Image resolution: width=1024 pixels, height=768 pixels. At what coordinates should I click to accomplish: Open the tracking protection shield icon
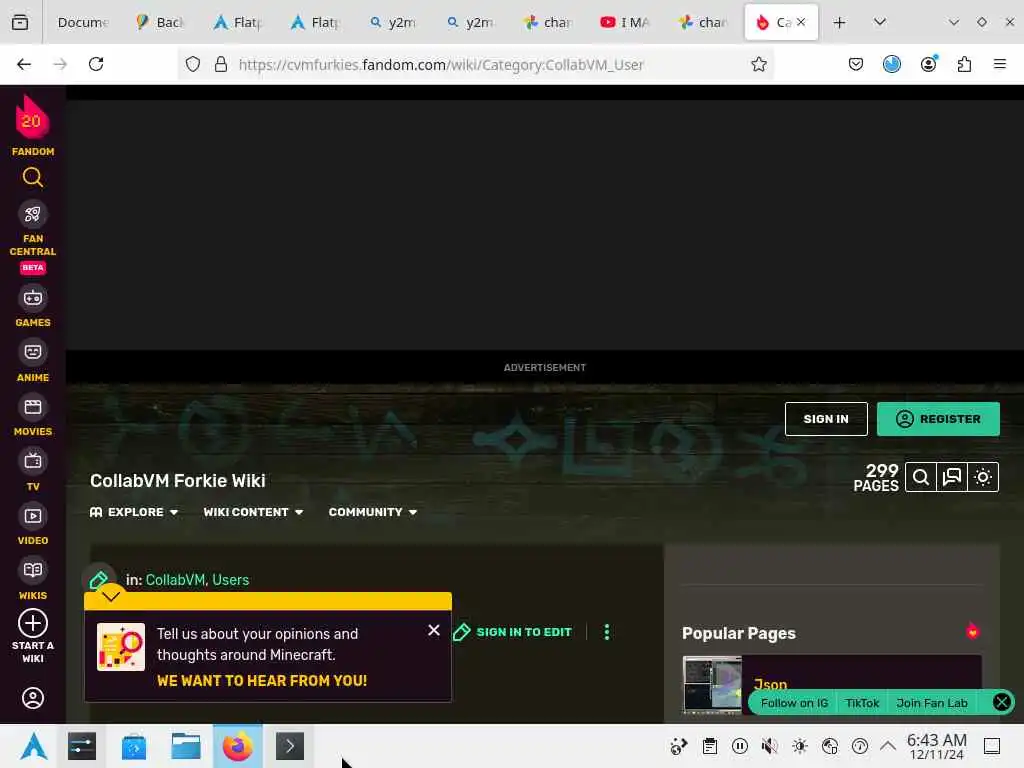pos(193,64)
